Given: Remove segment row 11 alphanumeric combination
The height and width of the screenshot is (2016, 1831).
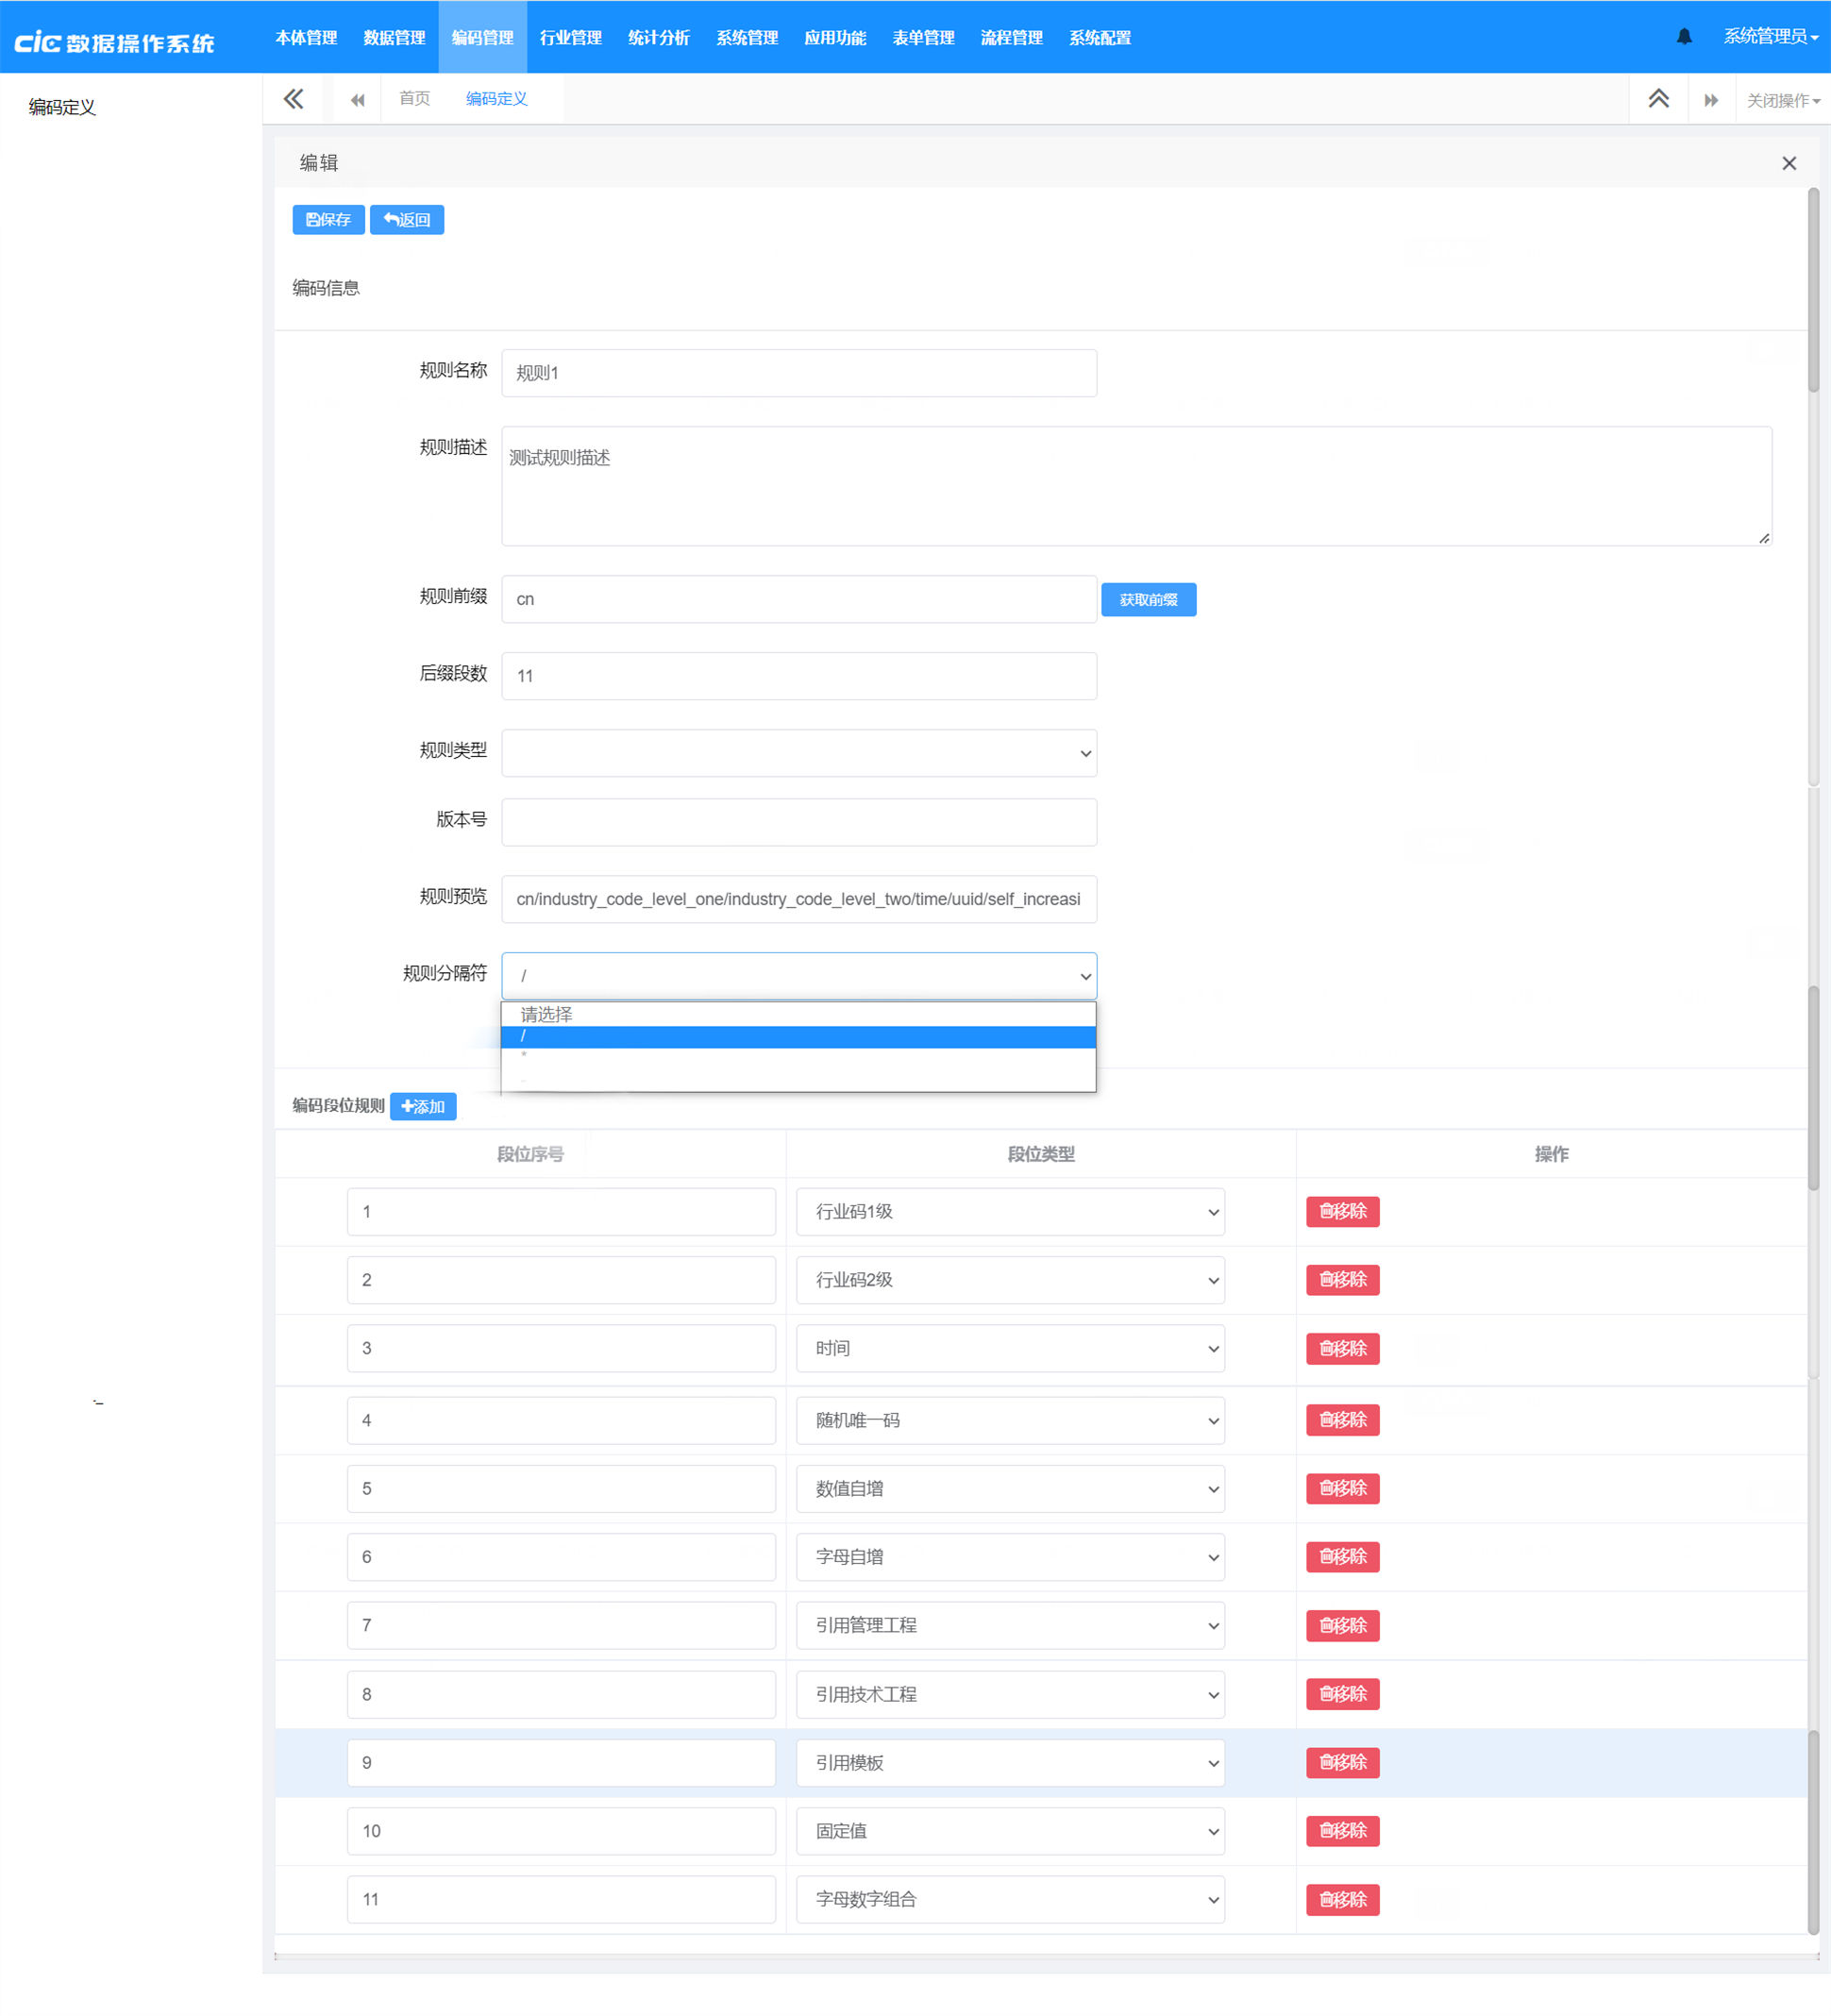Looking at the screenshot, I should tap(1342, 1899).
